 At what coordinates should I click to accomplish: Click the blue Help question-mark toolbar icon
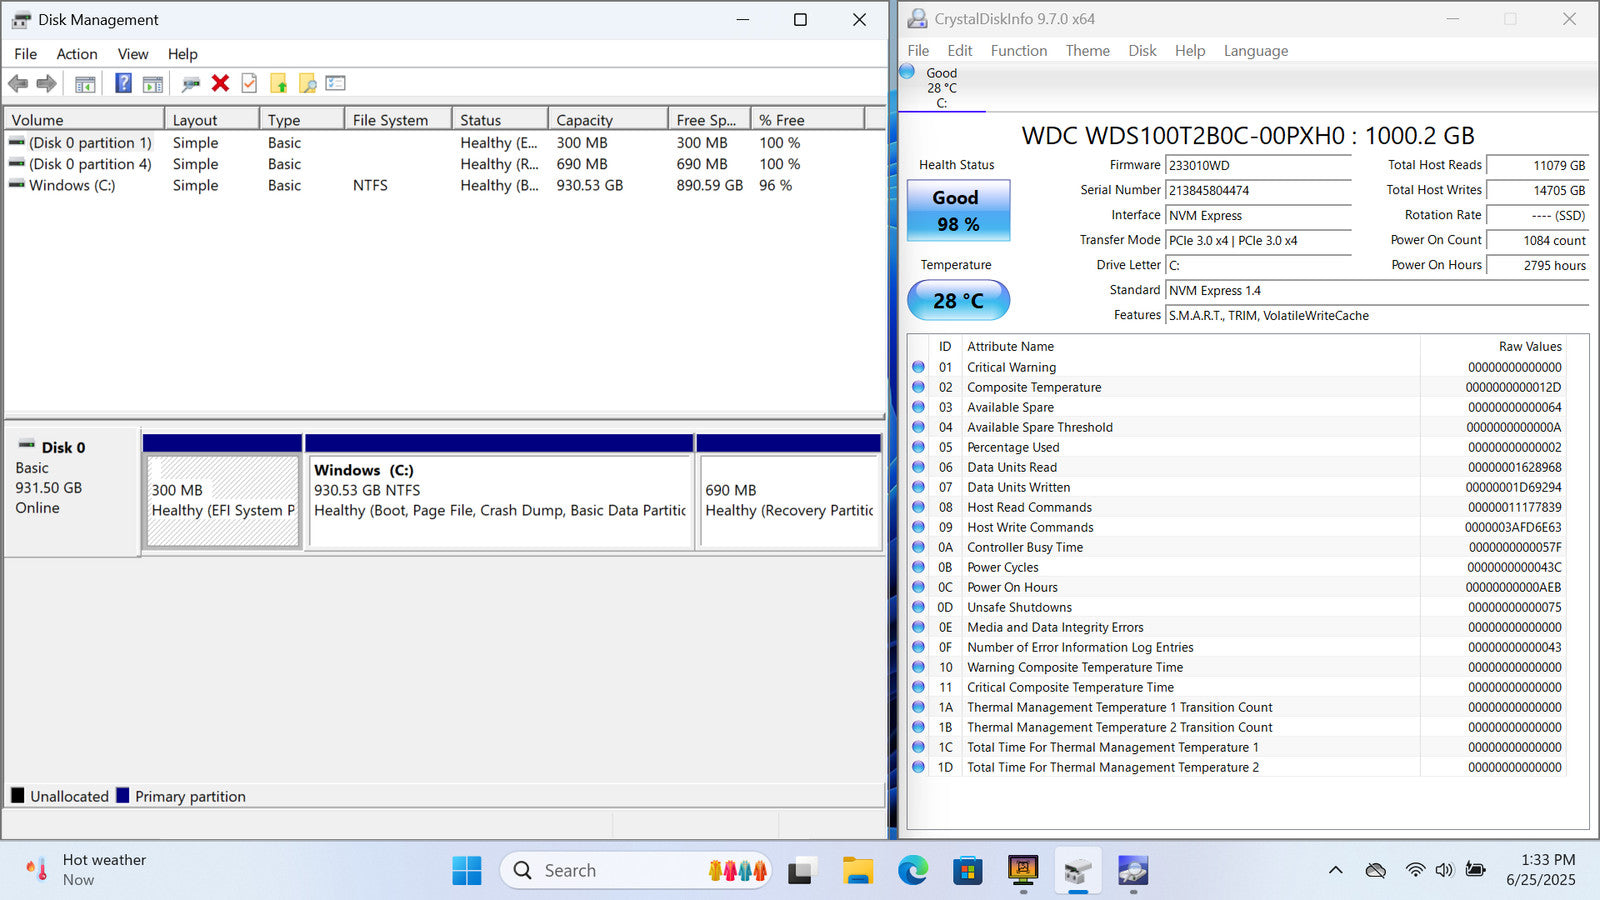[x=123, y=84]
